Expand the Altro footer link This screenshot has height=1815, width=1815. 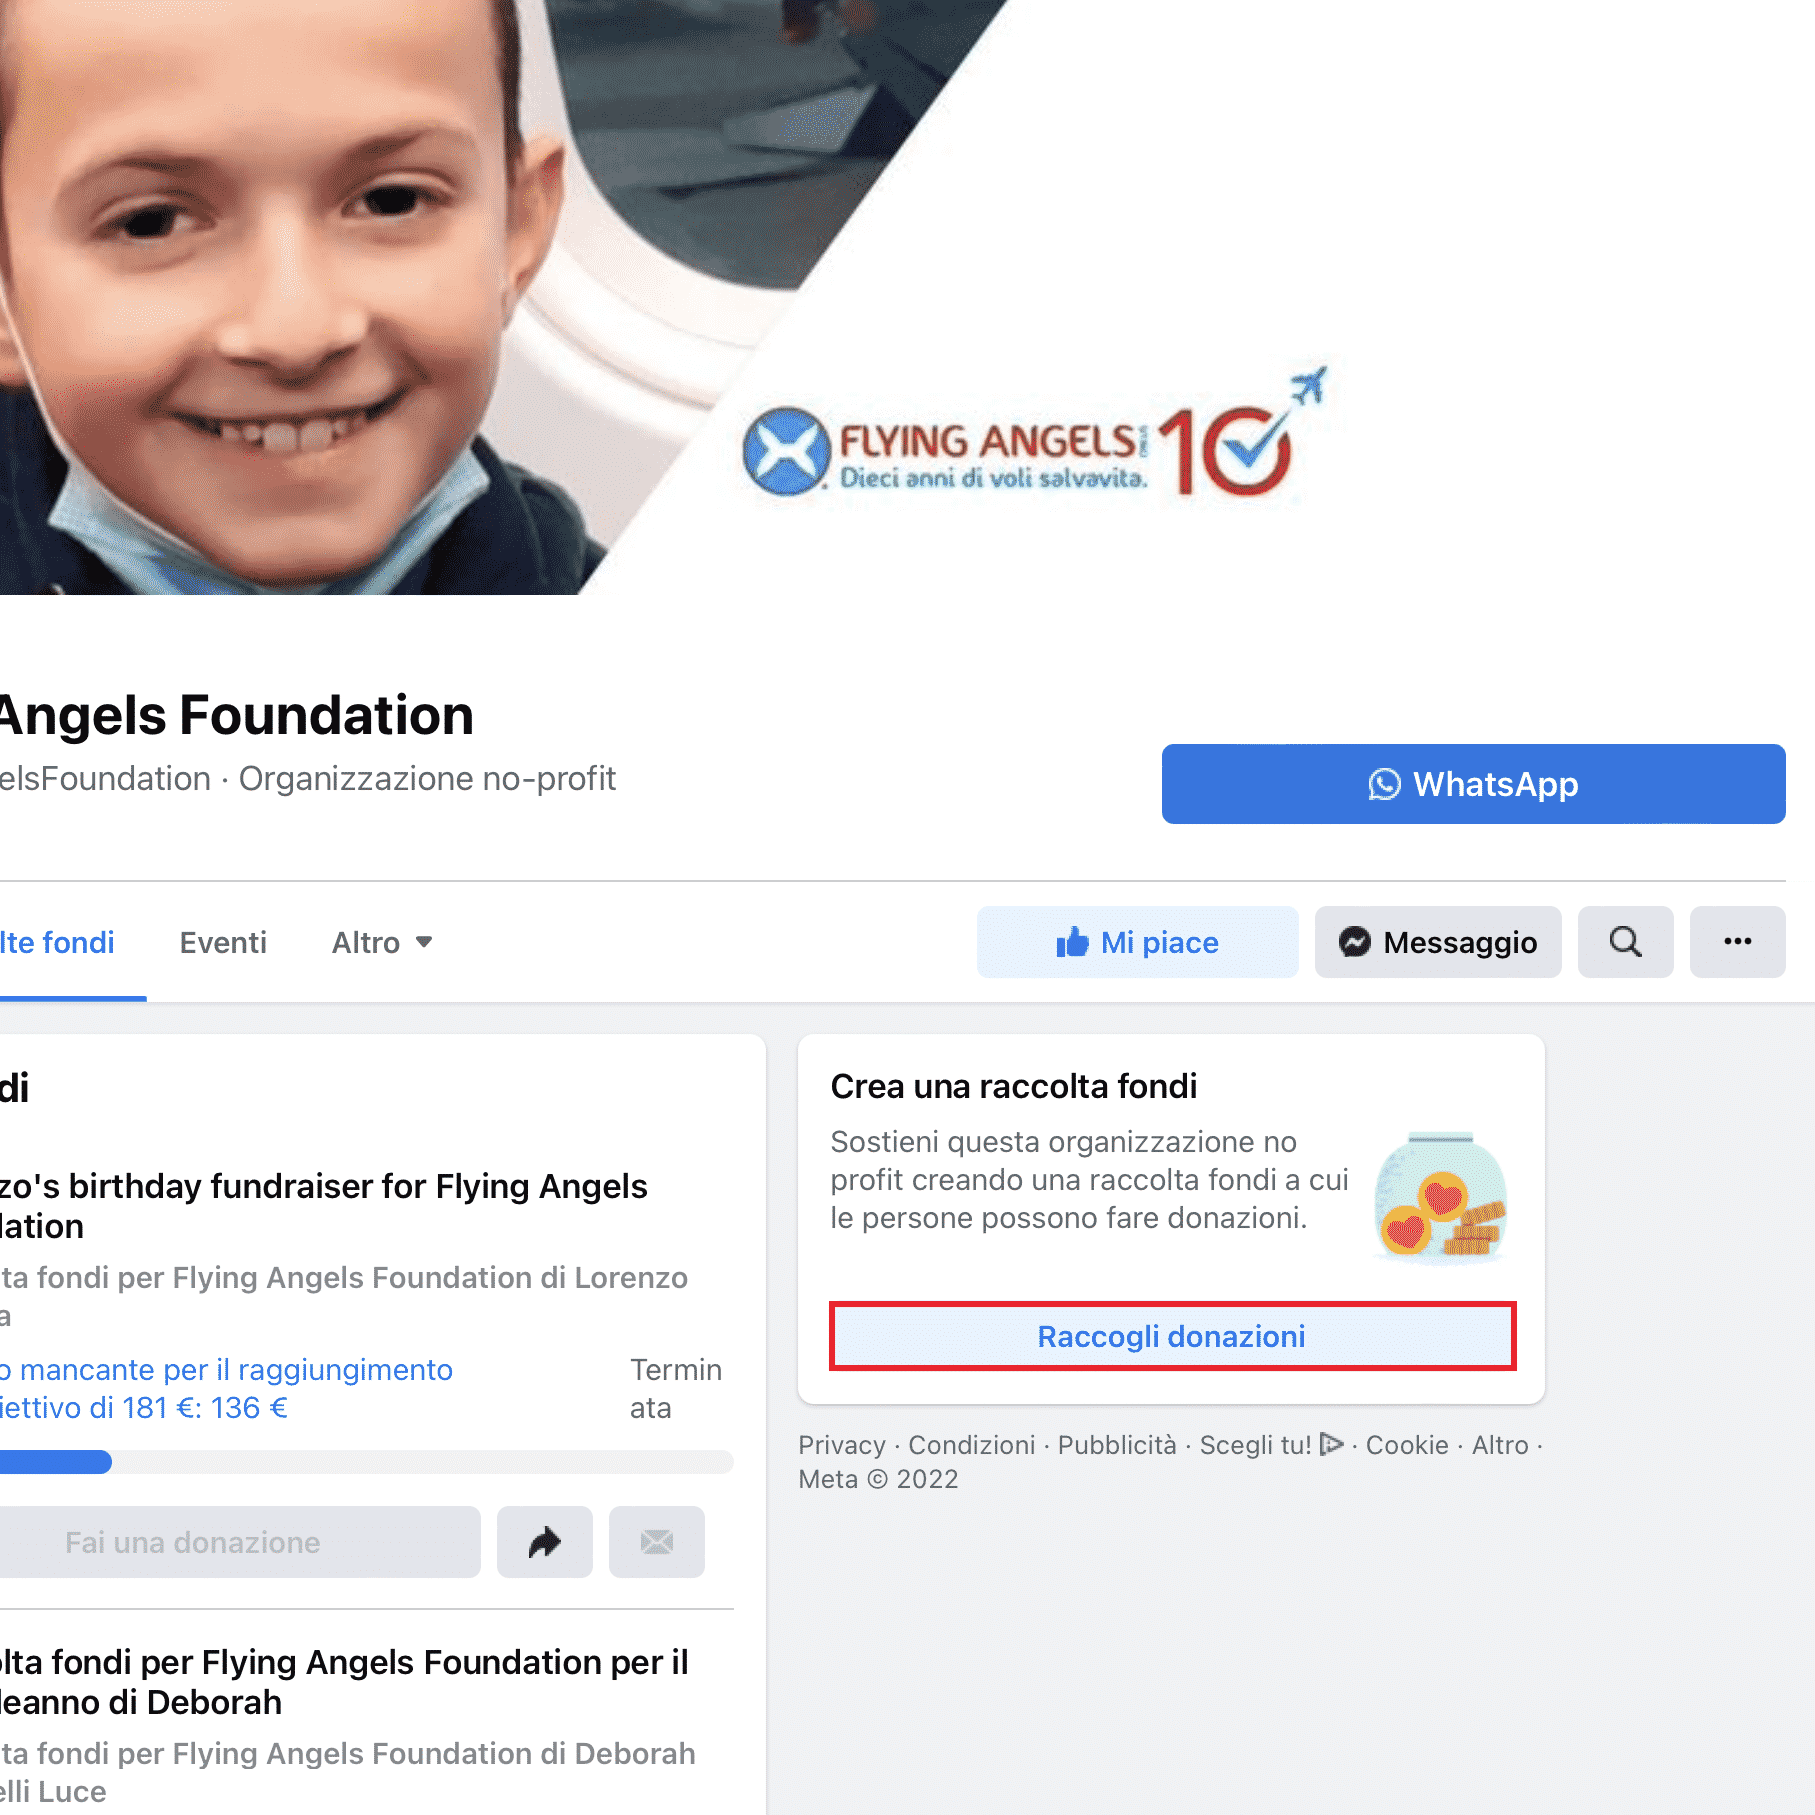point(1499,1444)
